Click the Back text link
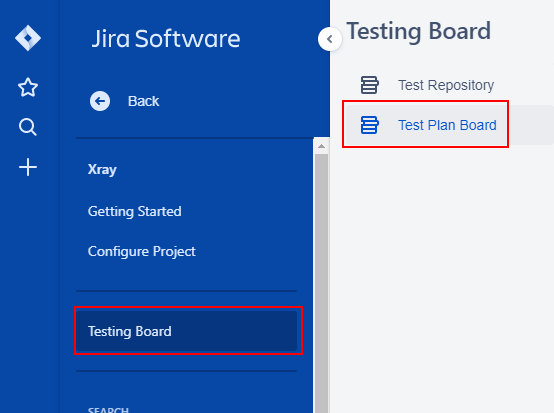 [x=143, y=101]
